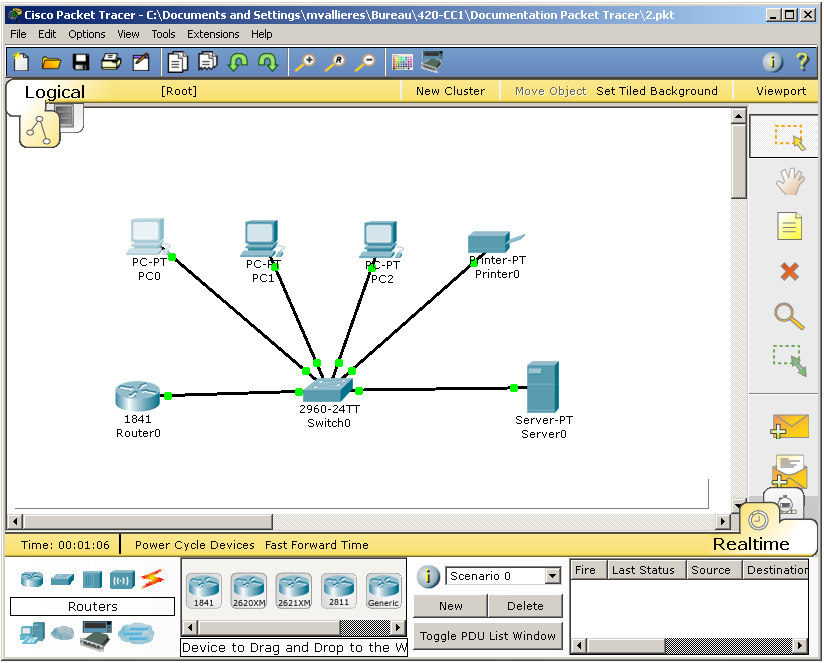The image size is (824, 663).
Task: Pick the Place Note tool
Action: tap(789, 226)
